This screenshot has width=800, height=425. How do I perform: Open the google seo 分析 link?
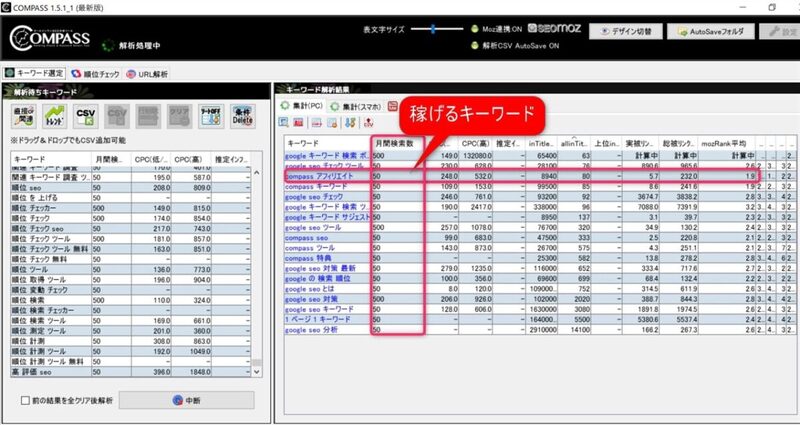[x=311, y=330]
